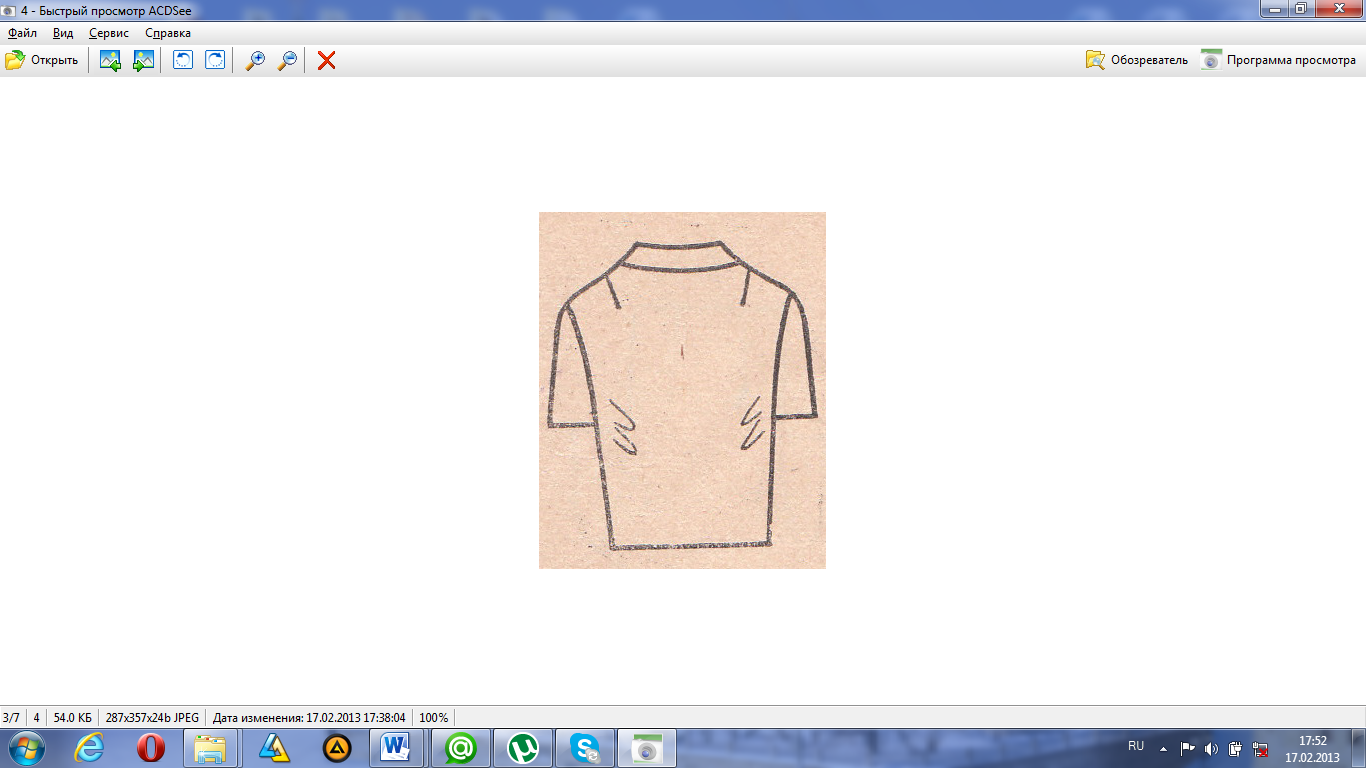This screenshot has height=768, width=1366.
Task: Rotate image counterclockwise icon
Action: coord(183,60)
